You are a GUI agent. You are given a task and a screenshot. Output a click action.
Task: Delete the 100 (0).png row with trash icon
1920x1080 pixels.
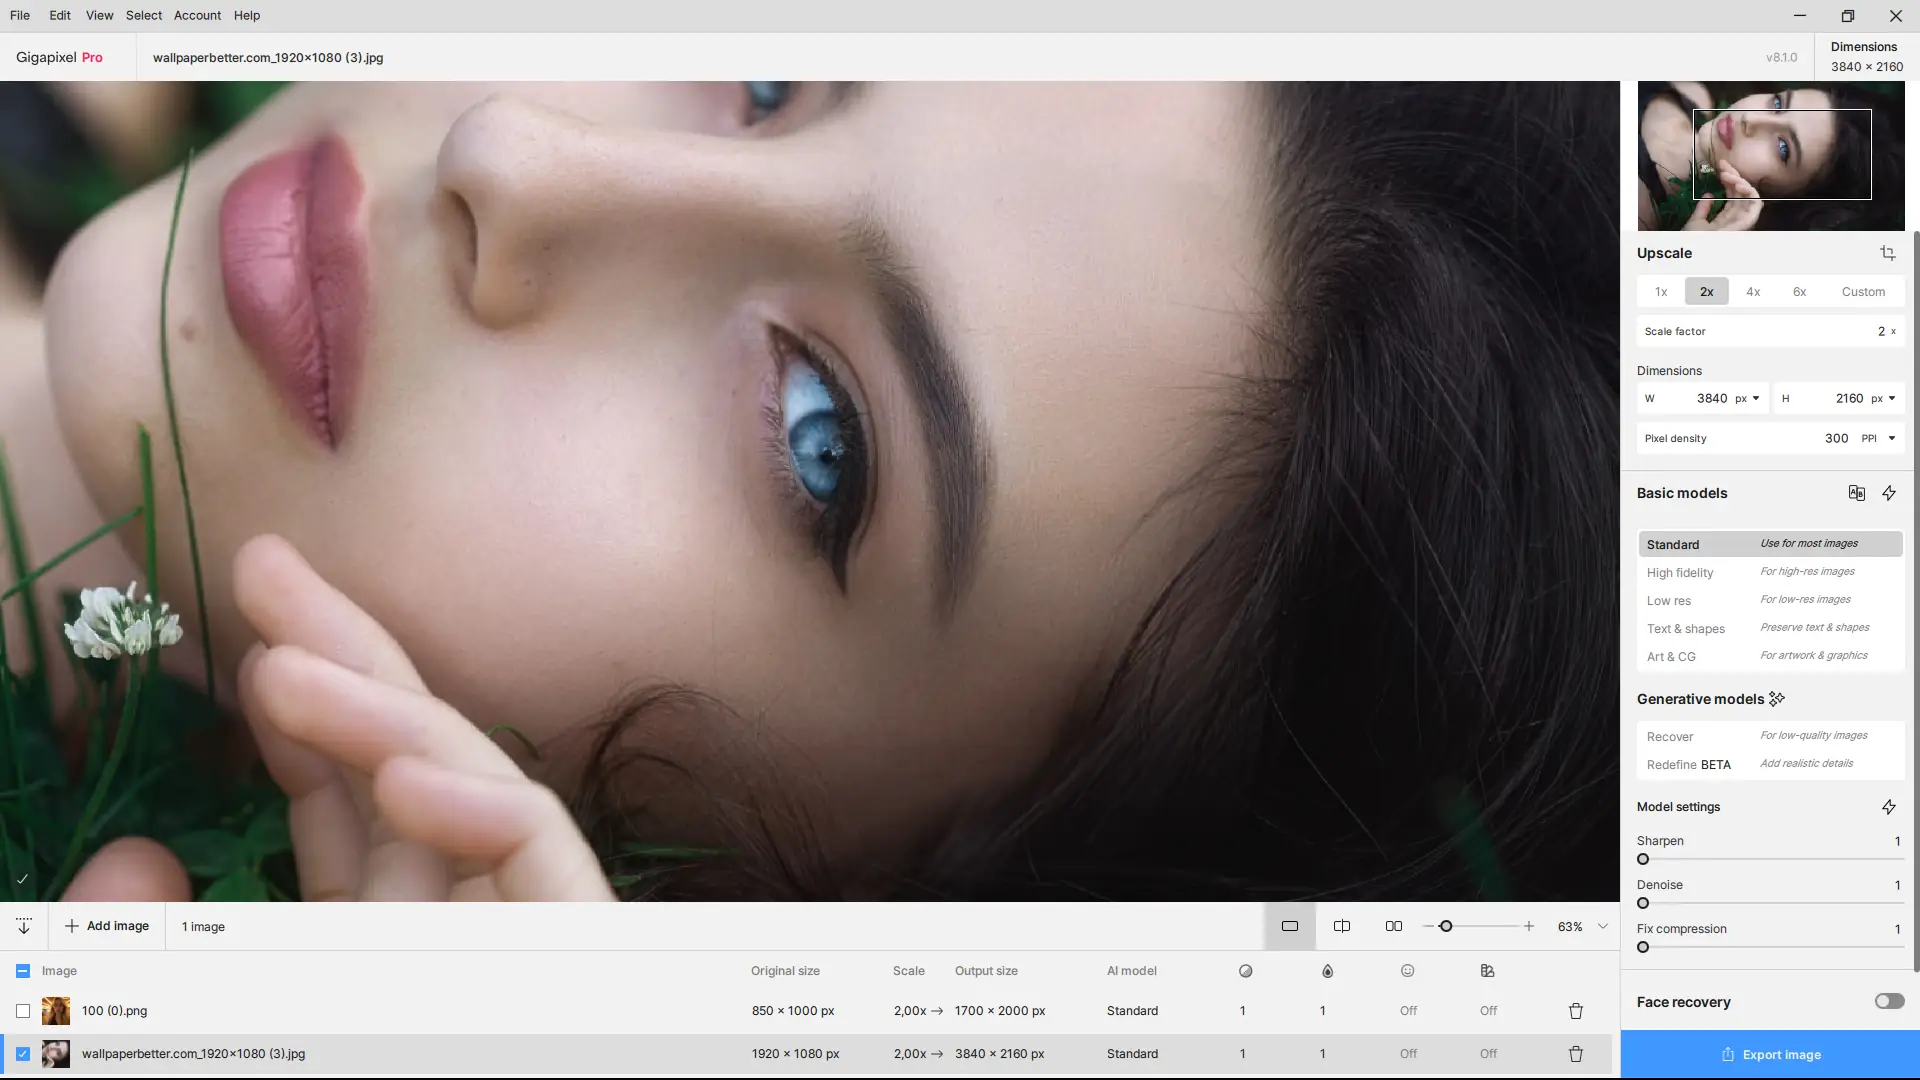[x=1575, y=1011]
